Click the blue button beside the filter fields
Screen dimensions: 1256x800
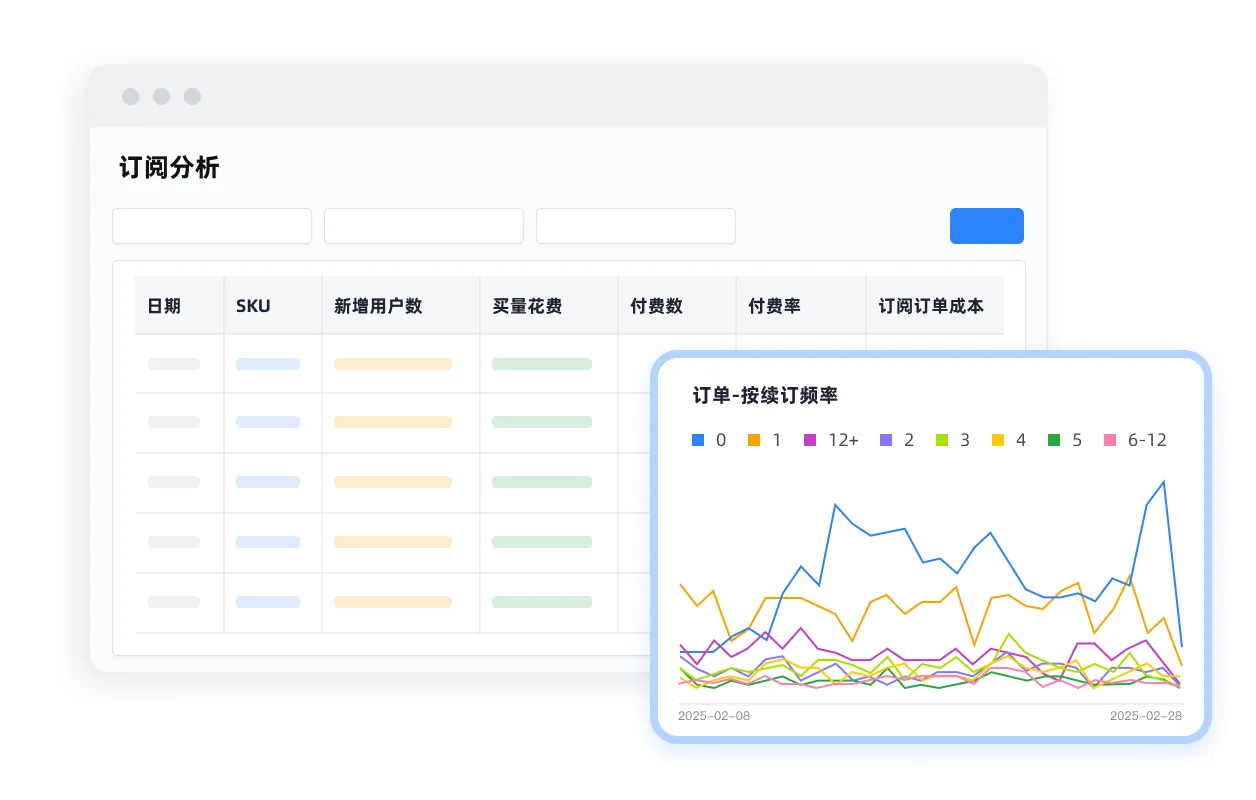(x=986, y=226)
